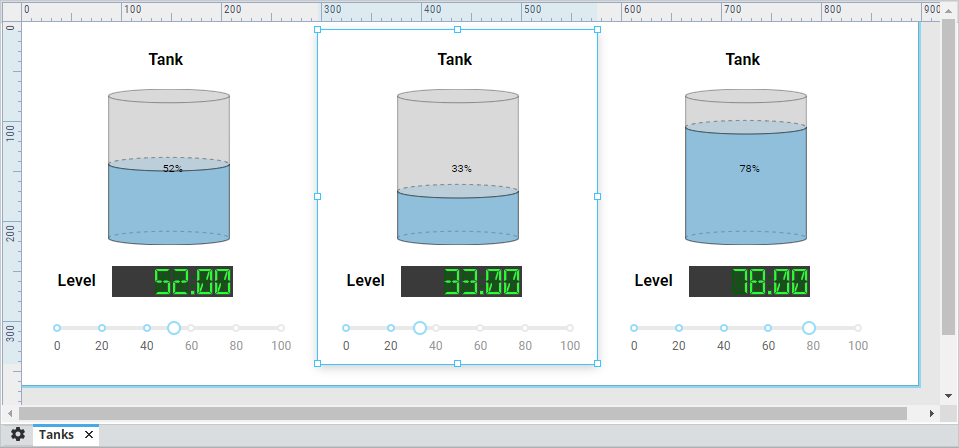Select the 78.00 LED level display
The height and width of the screenshot is (448, 959).
point(749,282)
